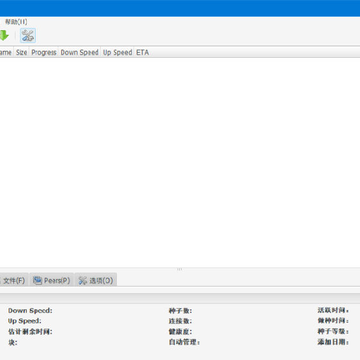The width and height of the screenshot is (360, 360).
Task: Switch to the Peers(P) tab
Action: coord(52,280)
